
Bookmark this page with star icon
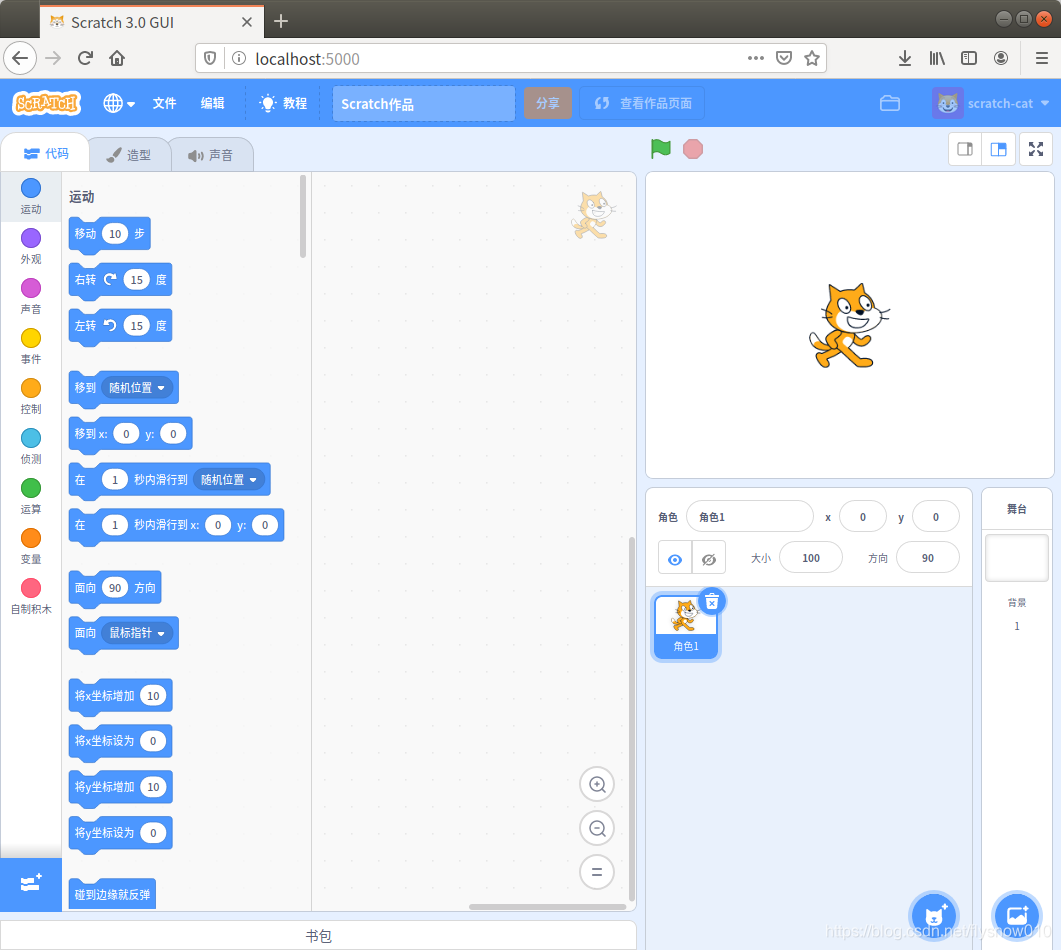[811, 58]
